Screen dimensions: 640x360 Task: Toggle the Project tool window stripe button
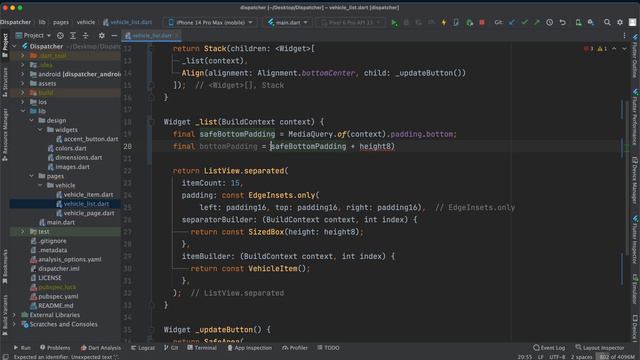tap(5, 45)
